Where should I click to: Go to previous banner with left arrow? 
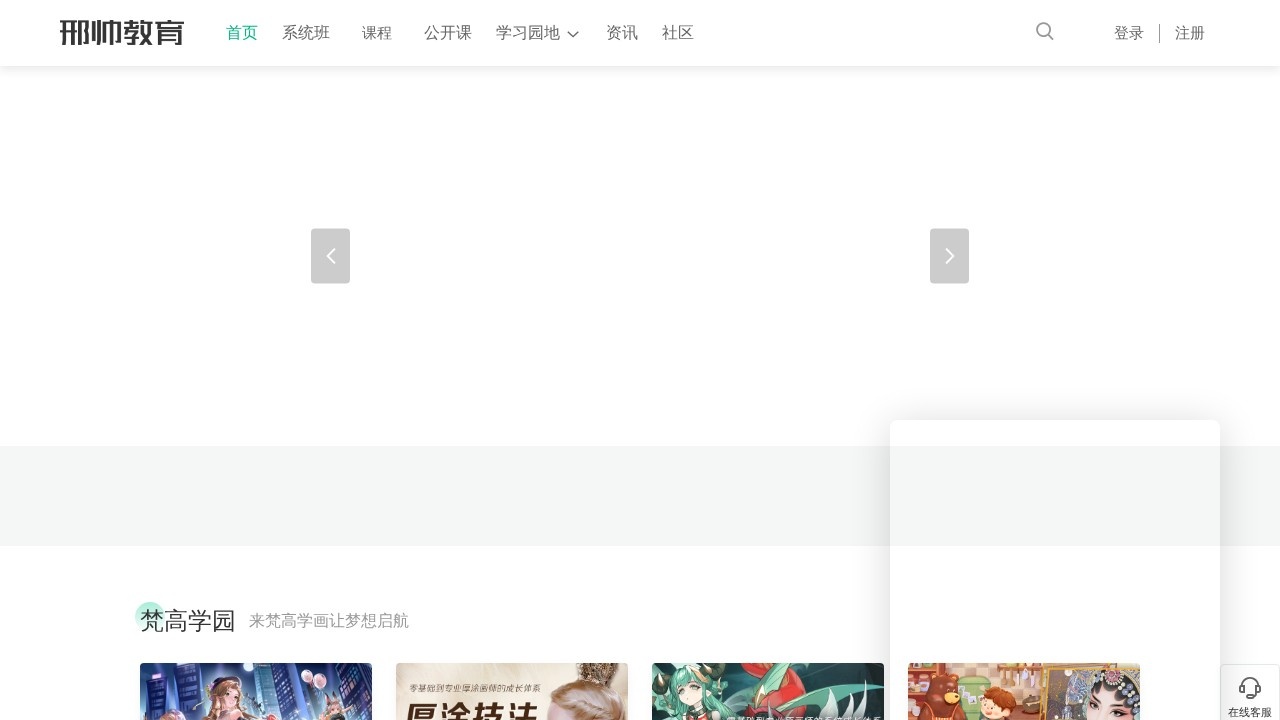tap(330, 255)
